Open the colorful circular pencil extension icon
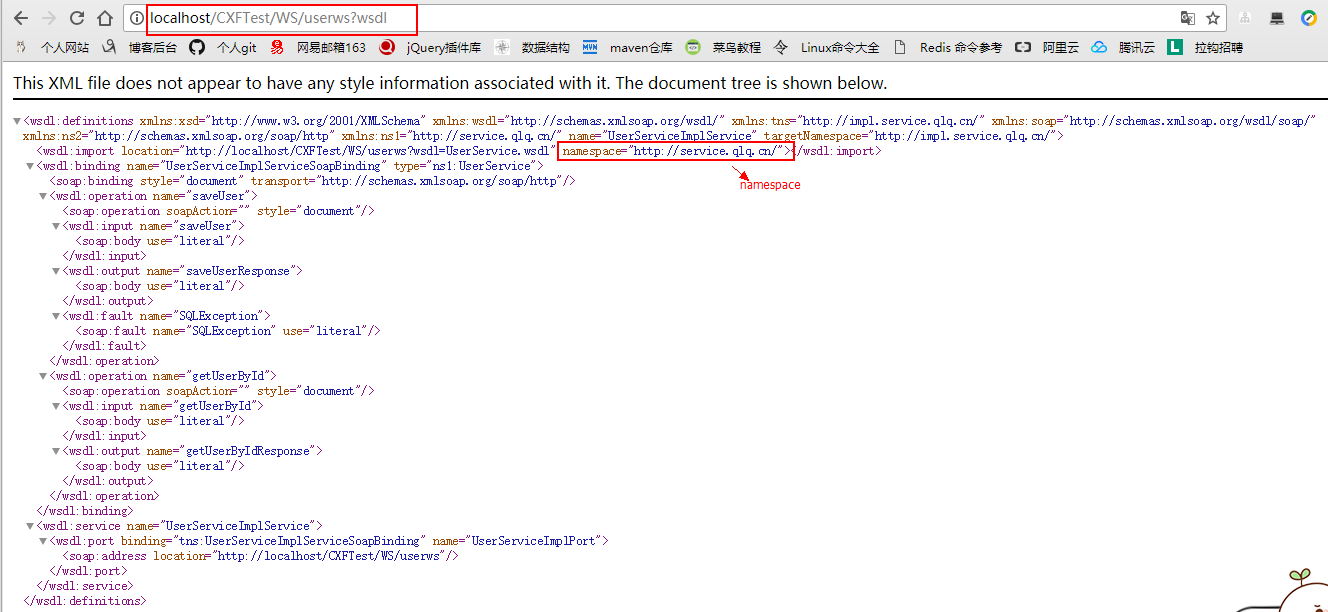Screen dimensions: 1328x612 pyautogui.click(x=1308, y=18)
